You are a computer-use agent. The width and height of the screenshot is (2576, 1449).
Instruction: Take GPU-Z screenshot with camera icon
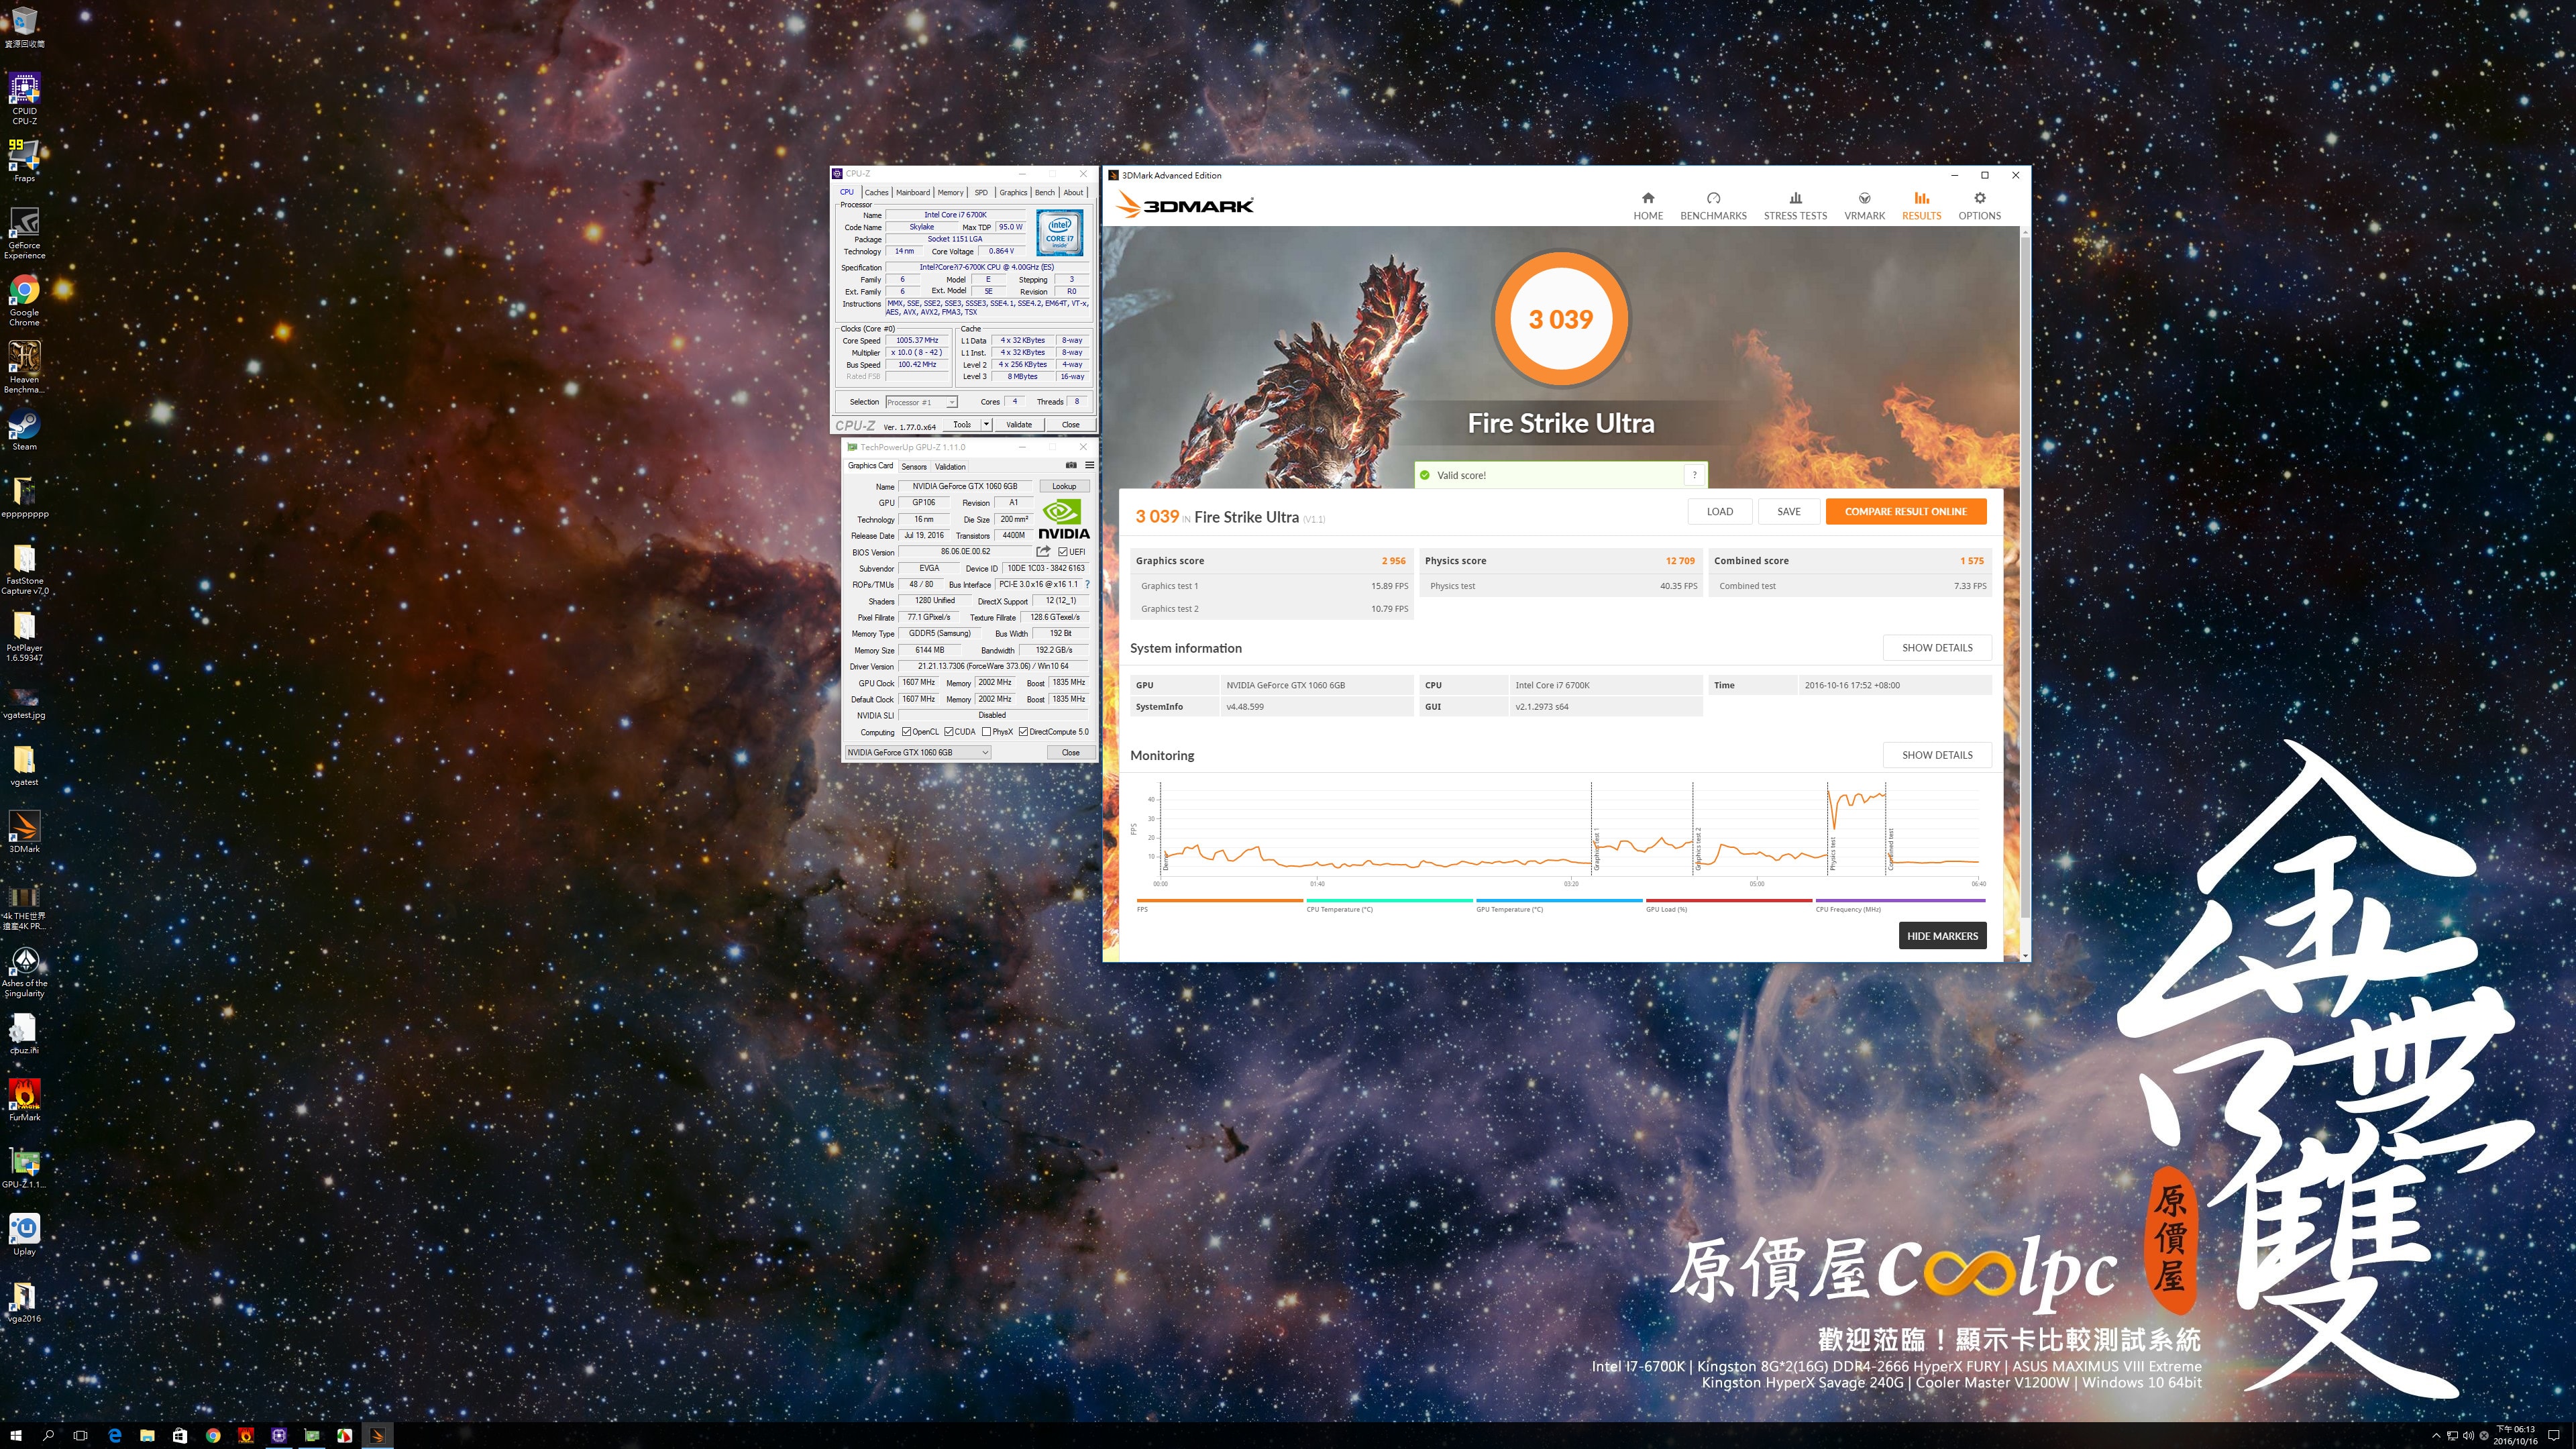point(1071,465)
